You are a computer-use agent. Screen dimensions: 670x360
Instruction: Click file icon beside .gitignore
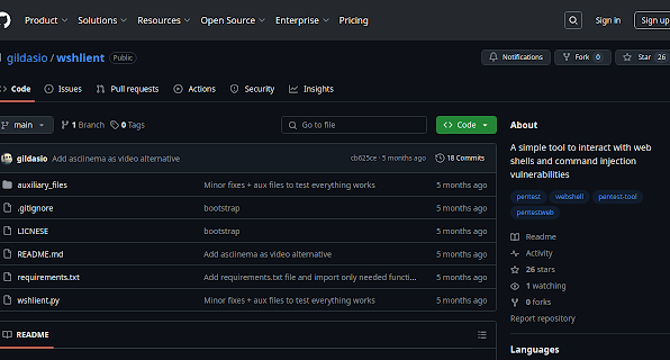tap(7, 208)
